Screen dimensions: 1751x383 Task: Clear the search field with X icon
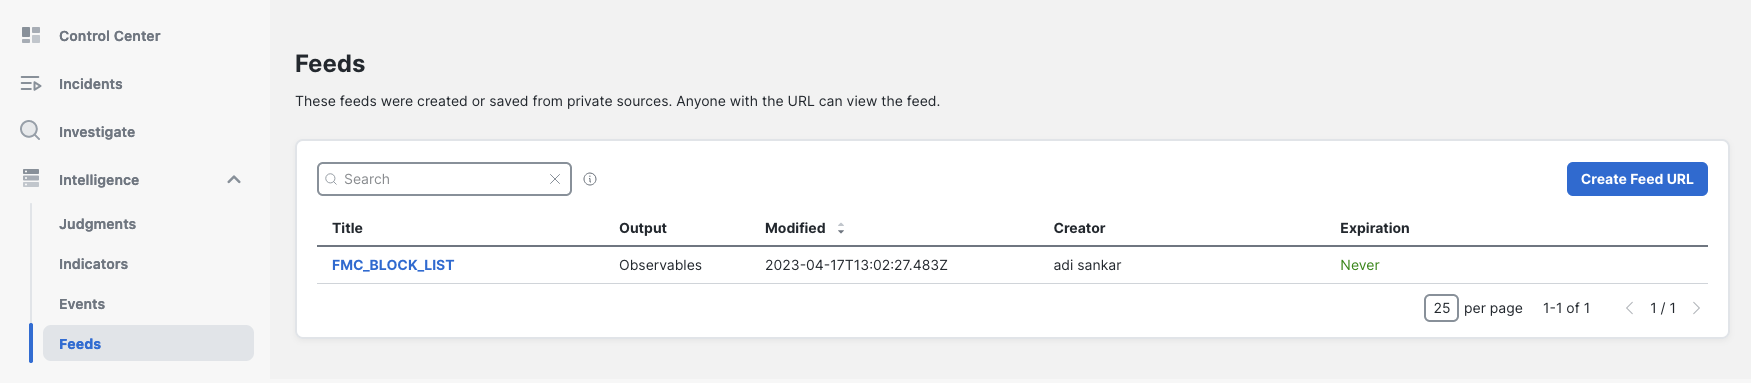[x=555, y=179]
